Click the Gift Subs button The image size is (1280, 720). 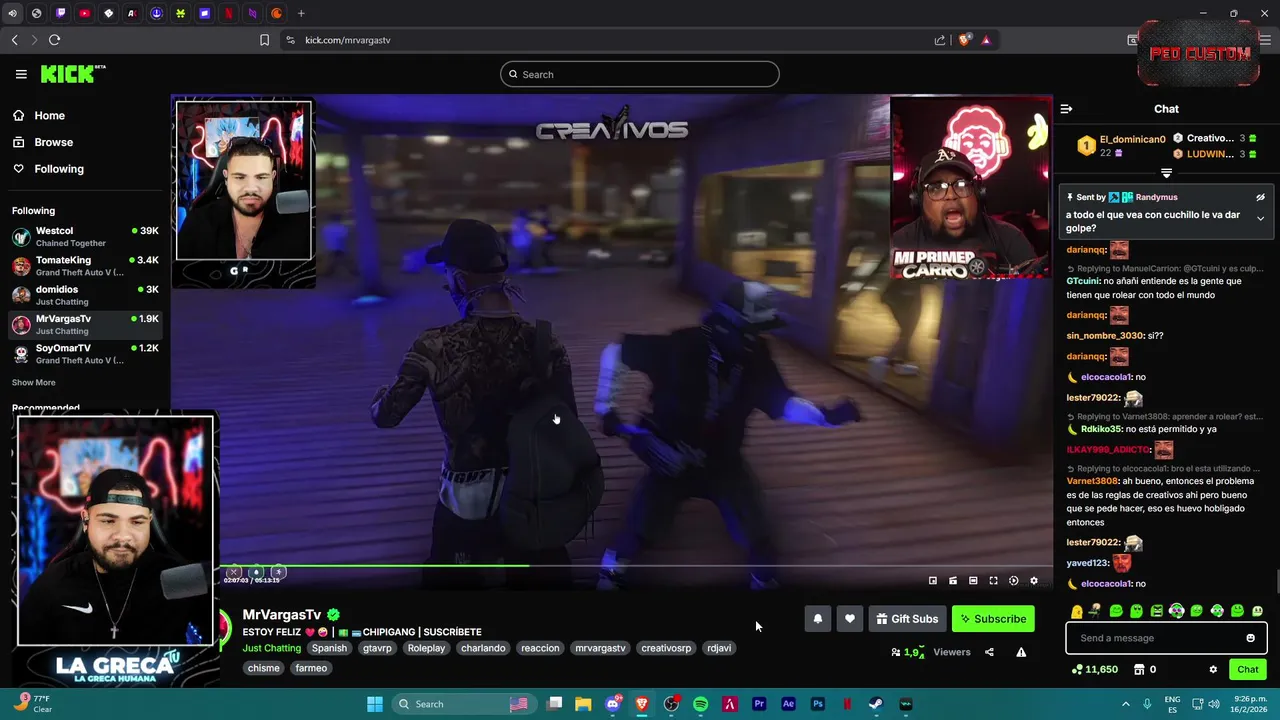pyautogui.click(x=907, y=619)
